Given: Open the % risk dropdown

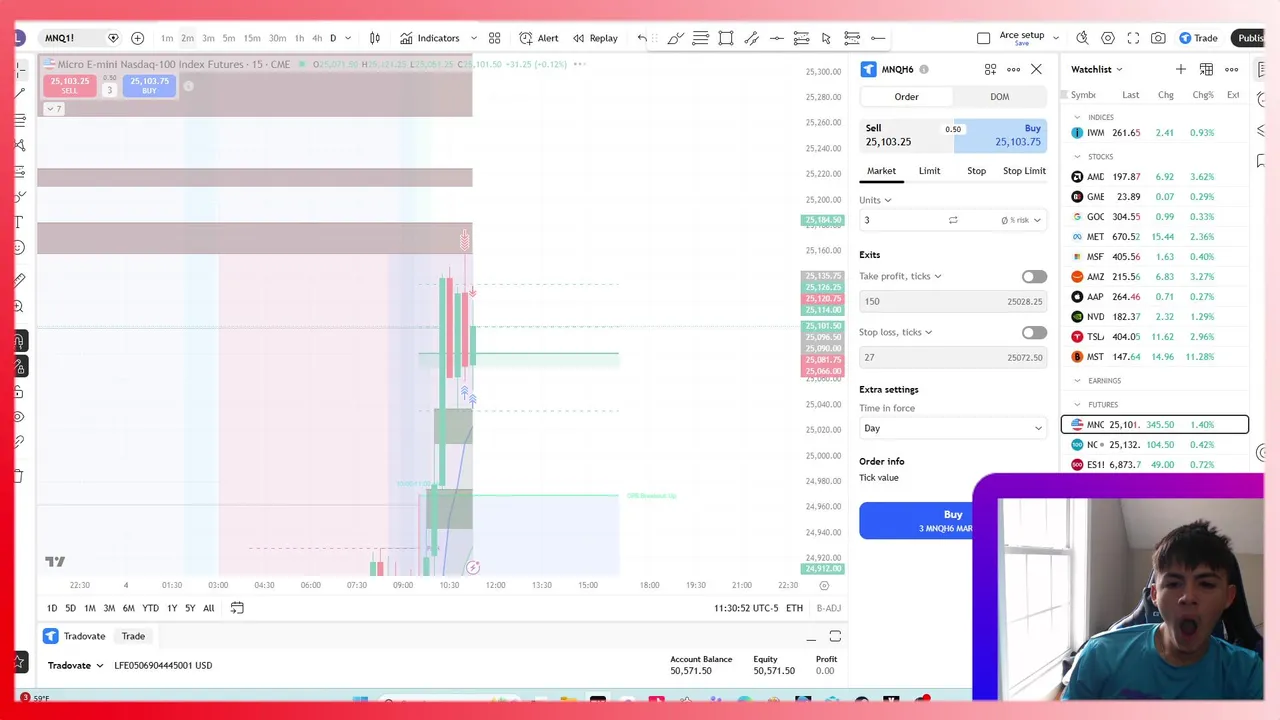Looking at the screenshot, I should tap(1021, 220).
